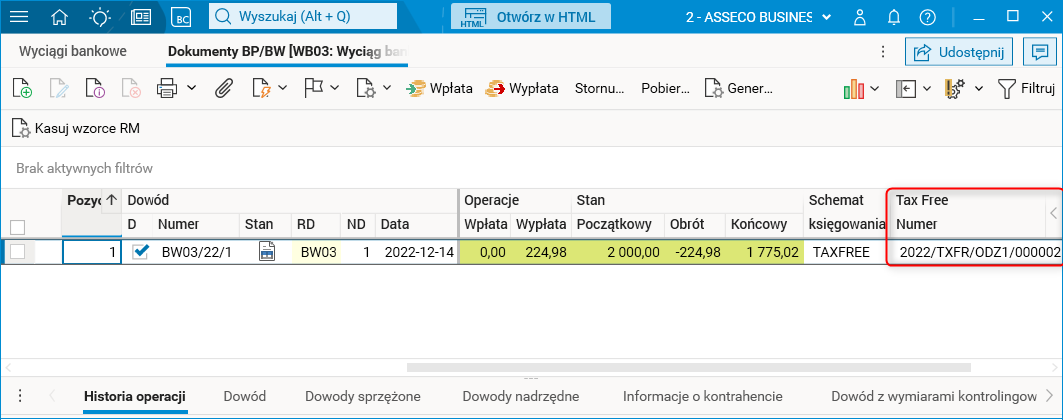Open Dowody sprzężone tab

pos(363,396)
